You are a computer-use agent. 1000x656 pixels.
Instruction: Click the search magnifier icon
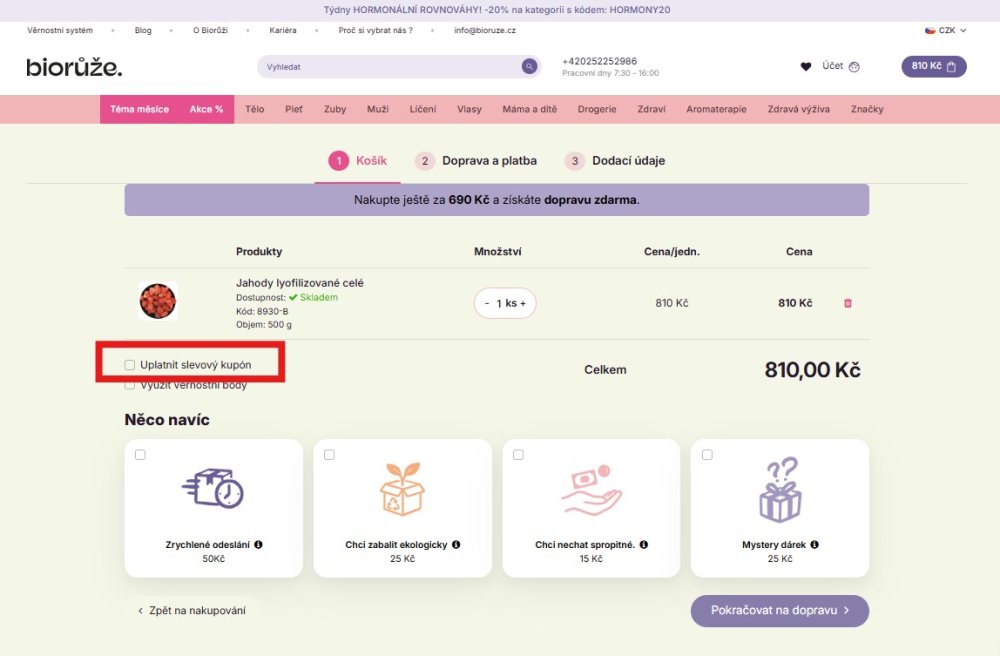click(528, 67)
